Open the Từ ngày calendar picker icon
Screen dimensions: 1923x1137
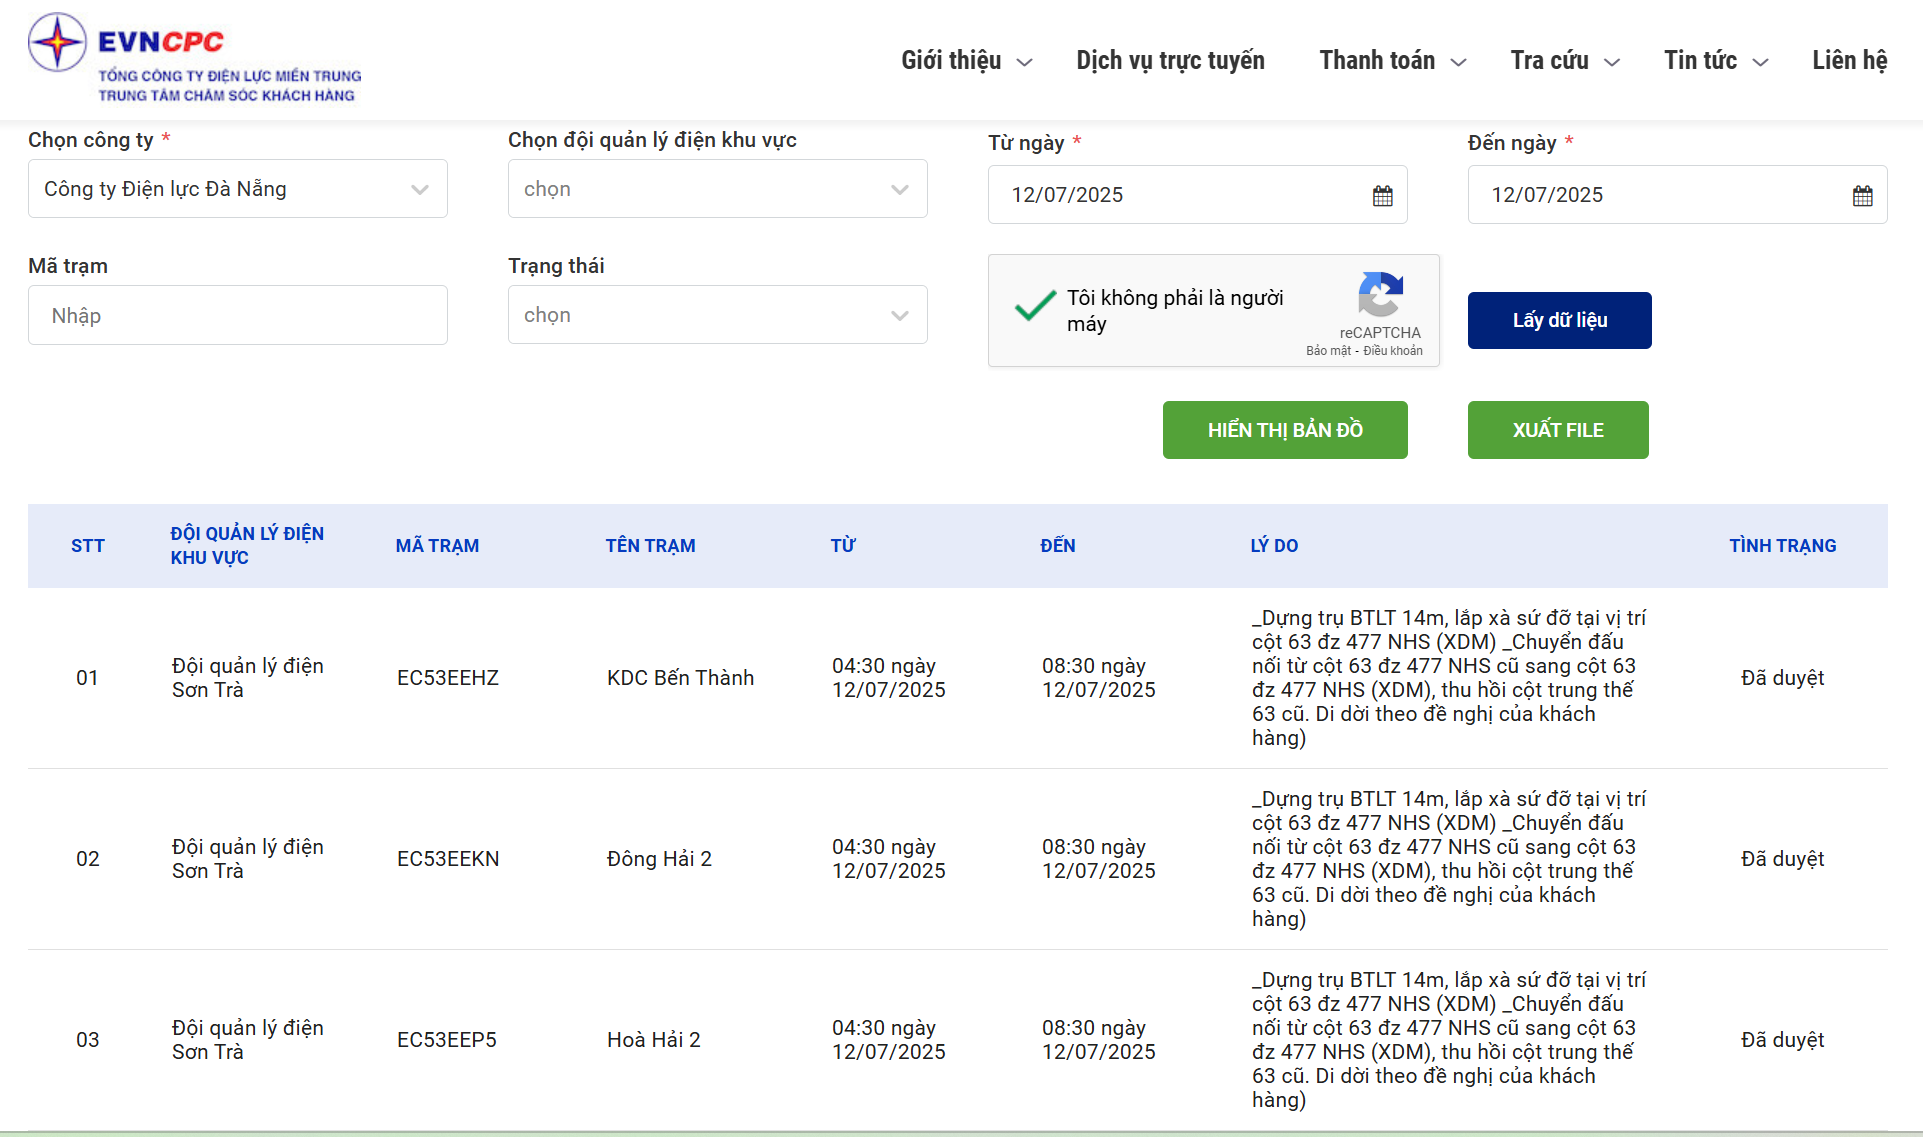tap(1382, 196)
